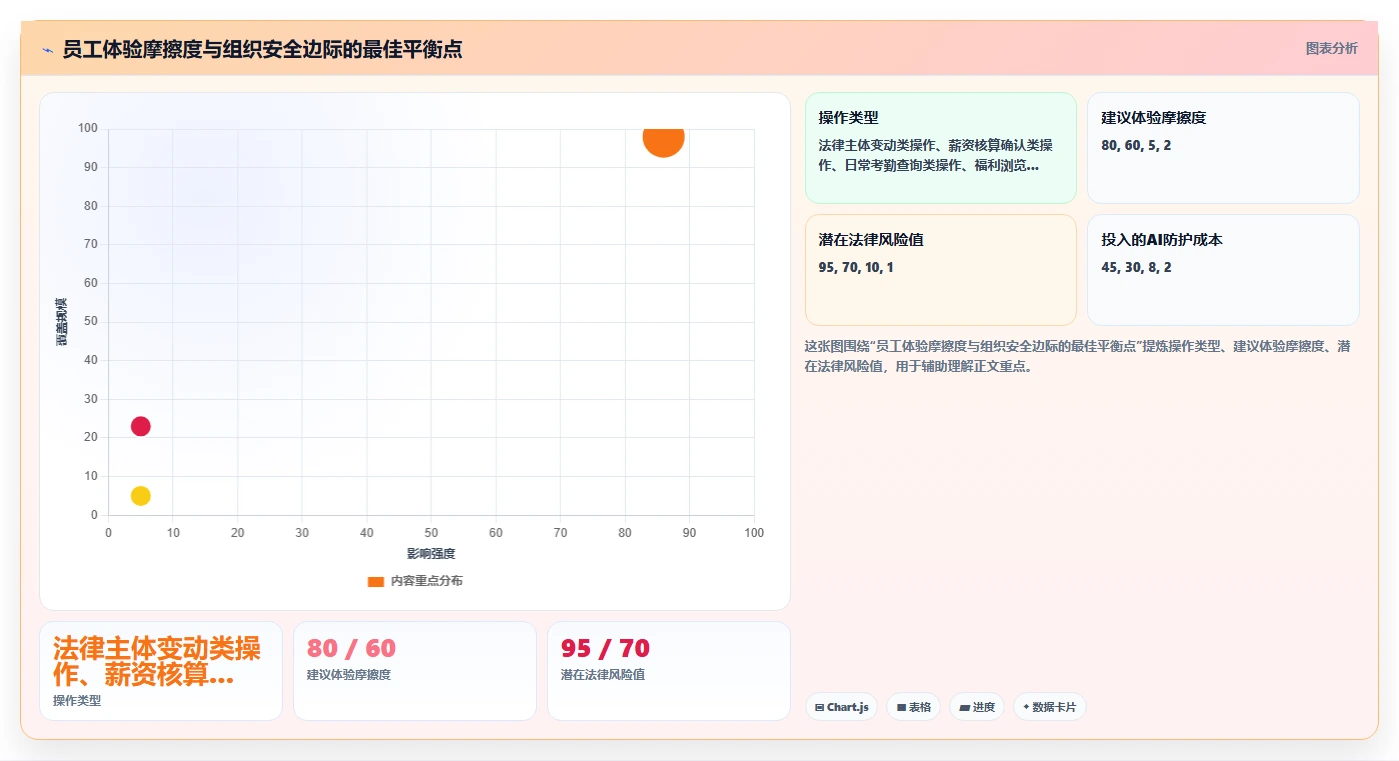Click the 95 / 70 summary tile
The width and height of the screenshot is (1399, 761).
point(669,671)
